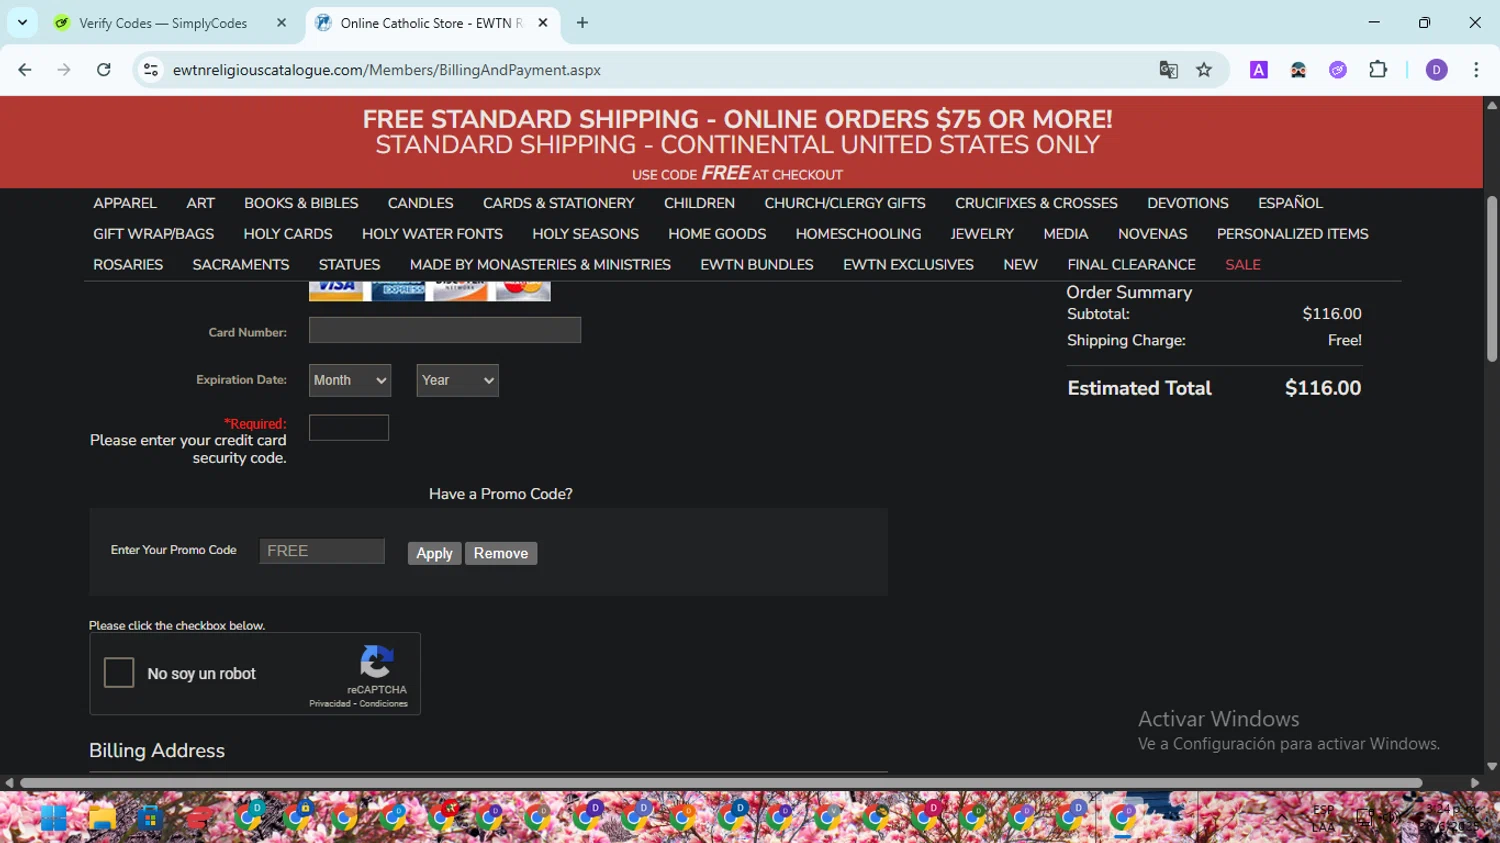Open the HOLY SEASONS category

tap(585, 234)
